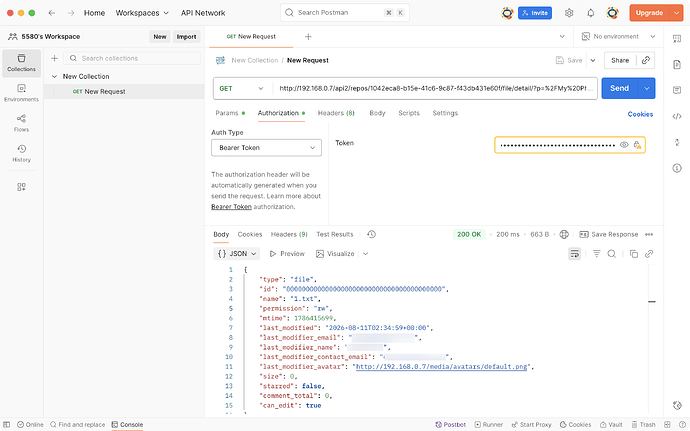
Task: Toggle the sidebar at status bar left
Action: click(7, 424)
